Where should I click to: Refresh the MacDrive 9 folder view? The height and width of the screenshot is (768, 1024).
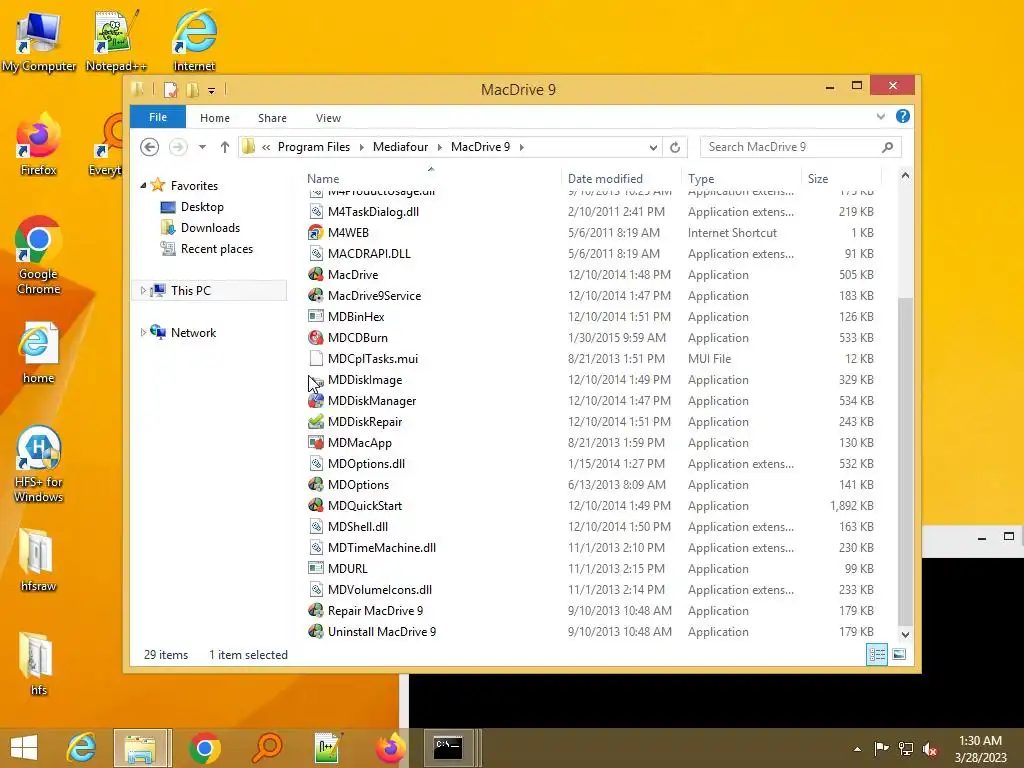pyautogui.click(x=675, y=148)
